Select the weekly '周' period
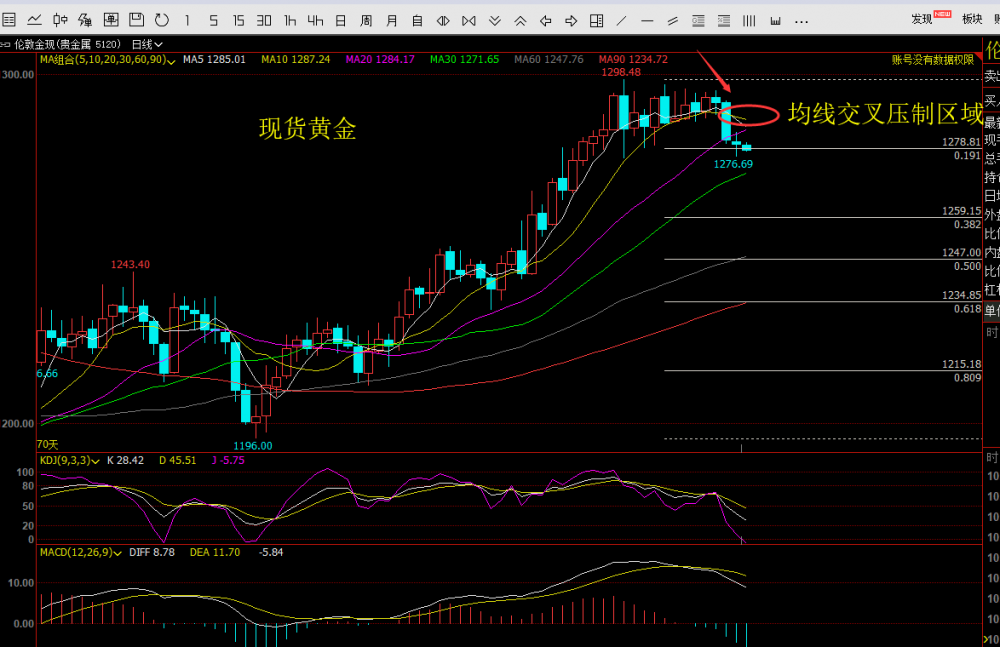The height and width of the screenshot is (647, 1000). coord(366,21)
